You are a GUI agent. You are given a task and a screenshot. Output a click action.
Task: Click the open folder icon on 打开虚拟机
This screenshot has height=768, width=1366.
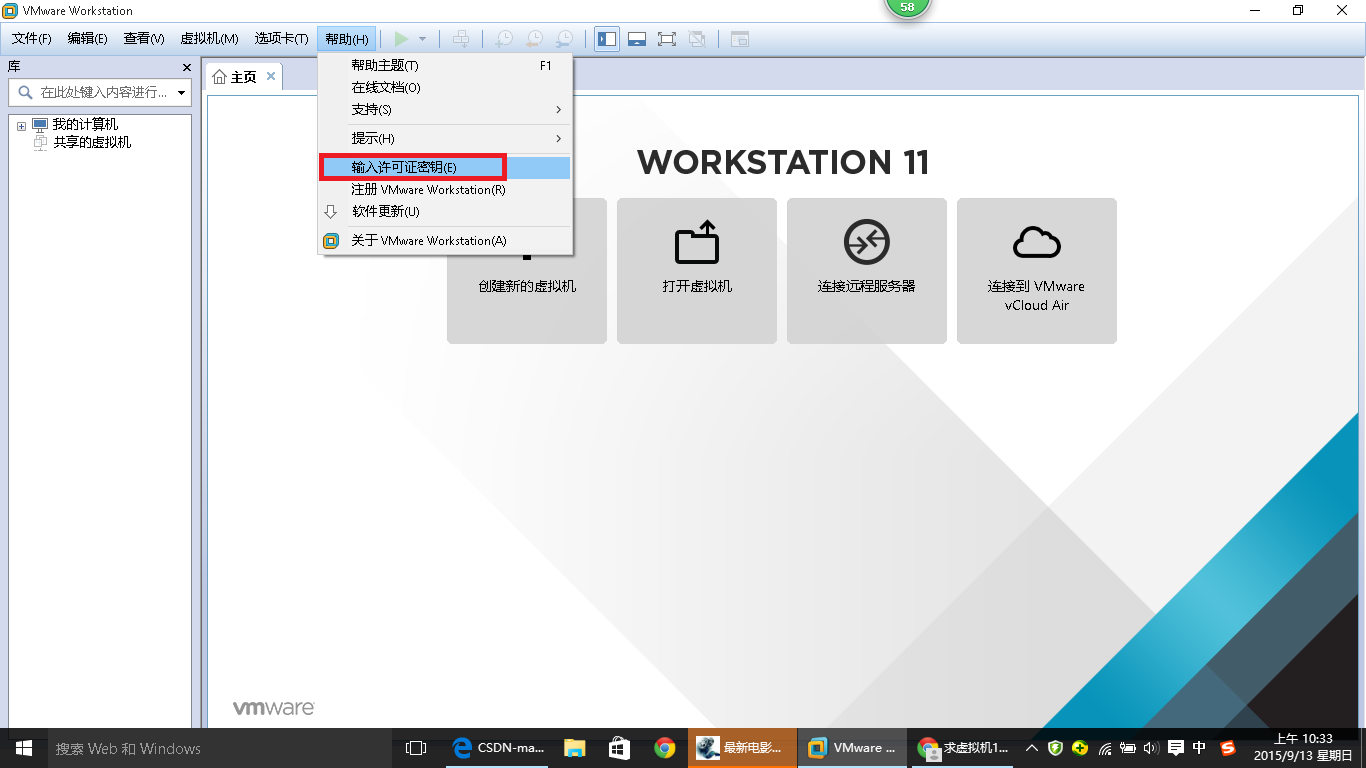click(697, 241)
